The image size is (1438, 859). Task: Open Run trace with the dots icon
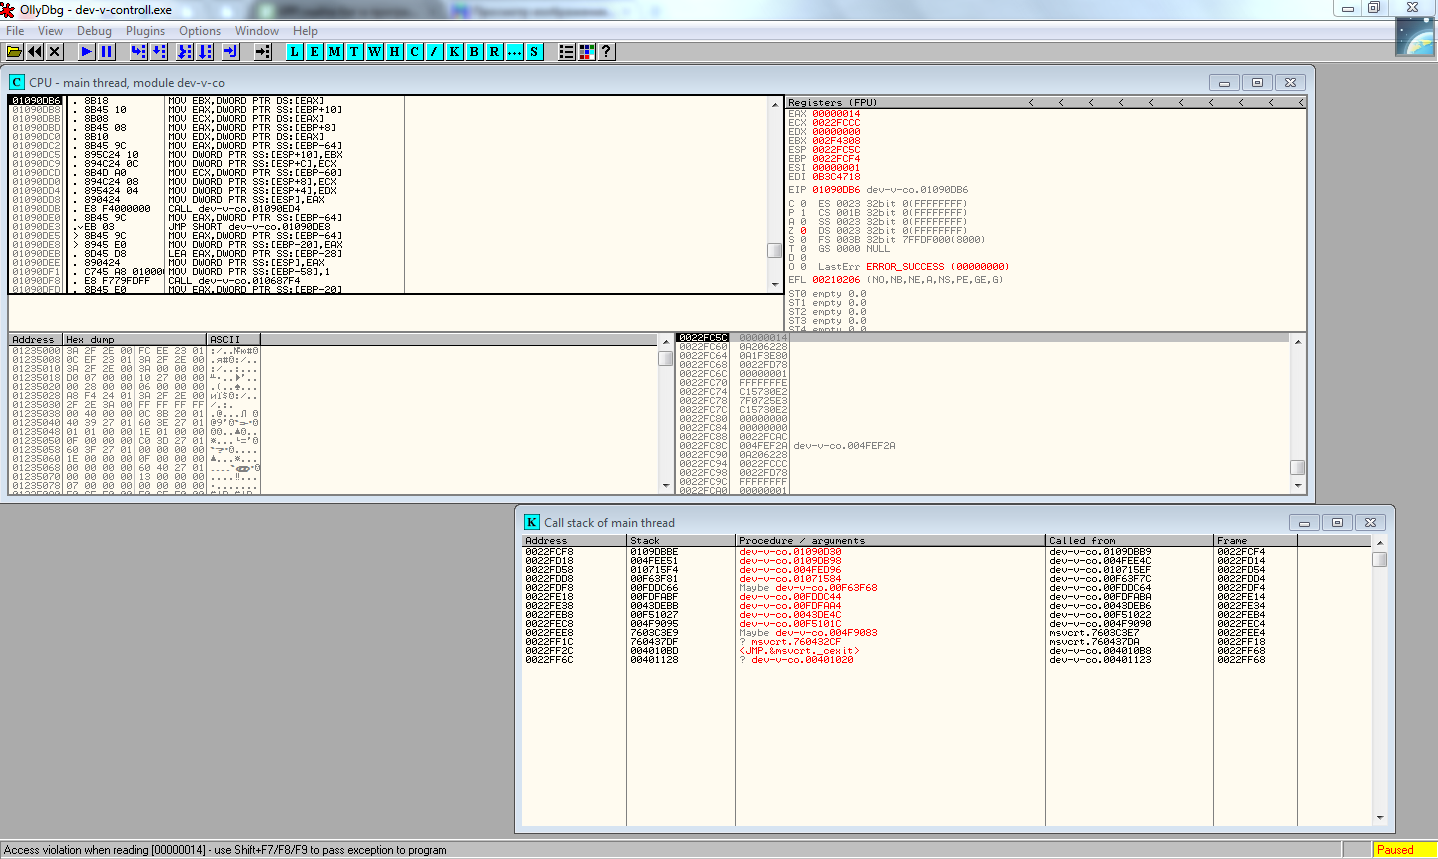[x=515, y=51]
